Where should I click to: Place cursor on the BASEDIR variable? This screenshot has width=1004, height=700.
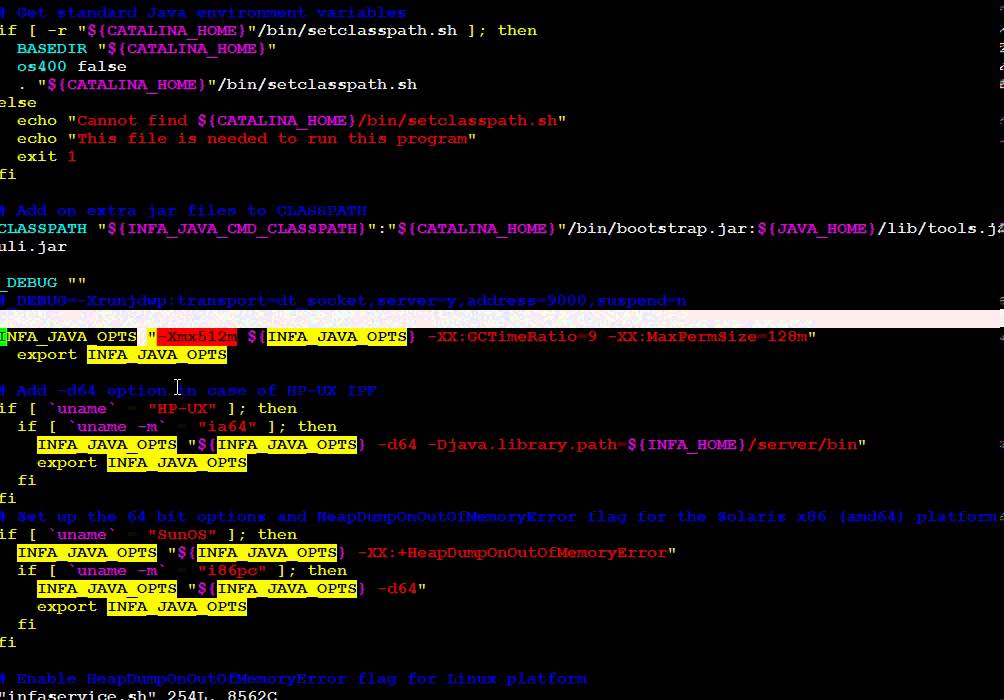pos(52,49)
